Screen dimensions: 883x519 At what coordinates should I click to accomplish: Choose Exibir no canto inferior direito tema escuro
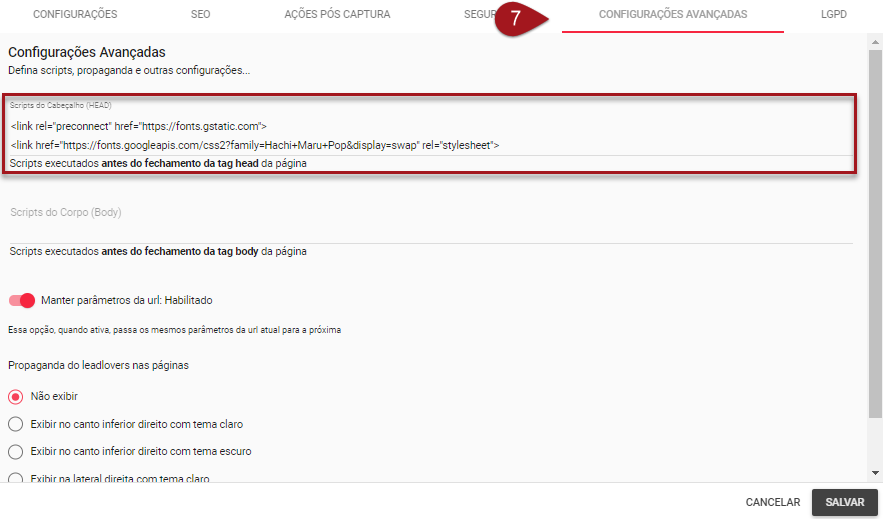15,451
